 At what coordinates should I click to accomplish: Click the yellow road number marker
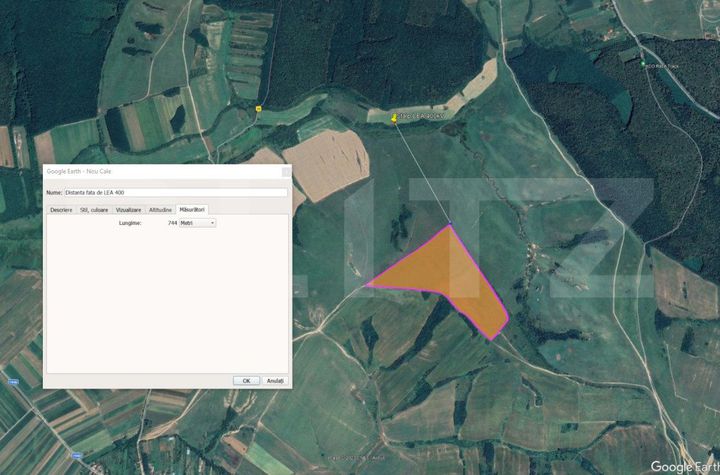click(x=259, y=109)
